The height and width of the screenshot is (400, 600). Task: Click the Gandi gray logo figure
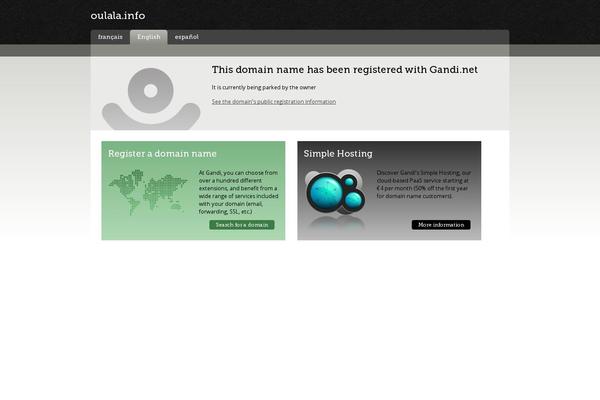(x=151, y=99)
